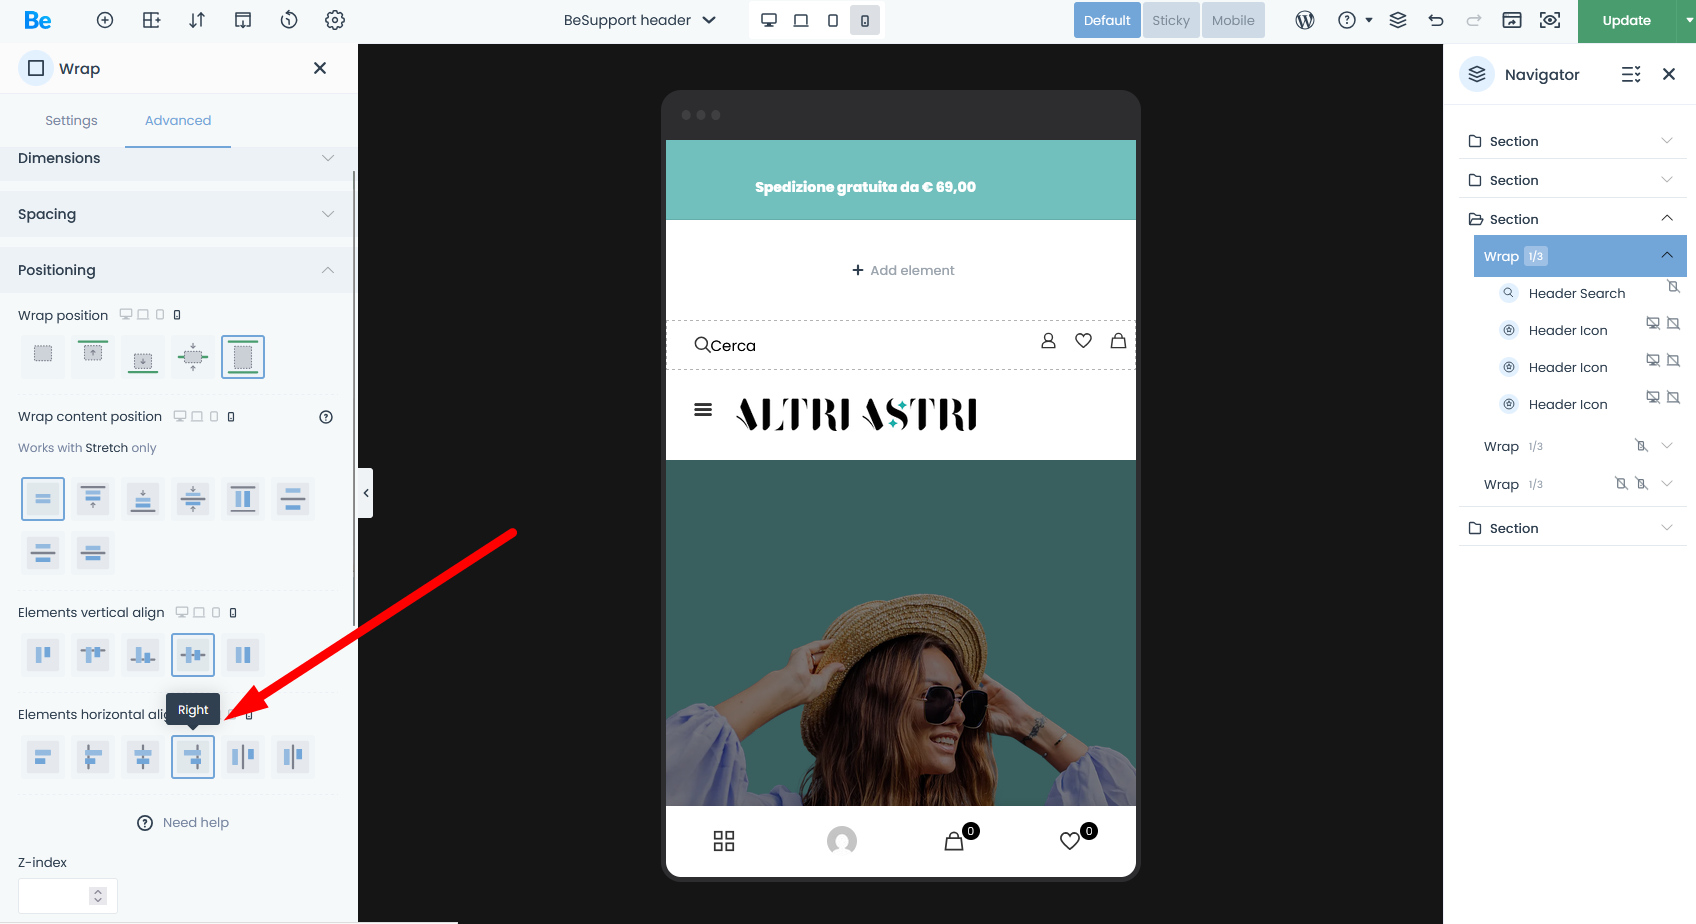Click the preview eye icon
This screenshot has width=1696, height=924.
click(x=1550, y=20)
